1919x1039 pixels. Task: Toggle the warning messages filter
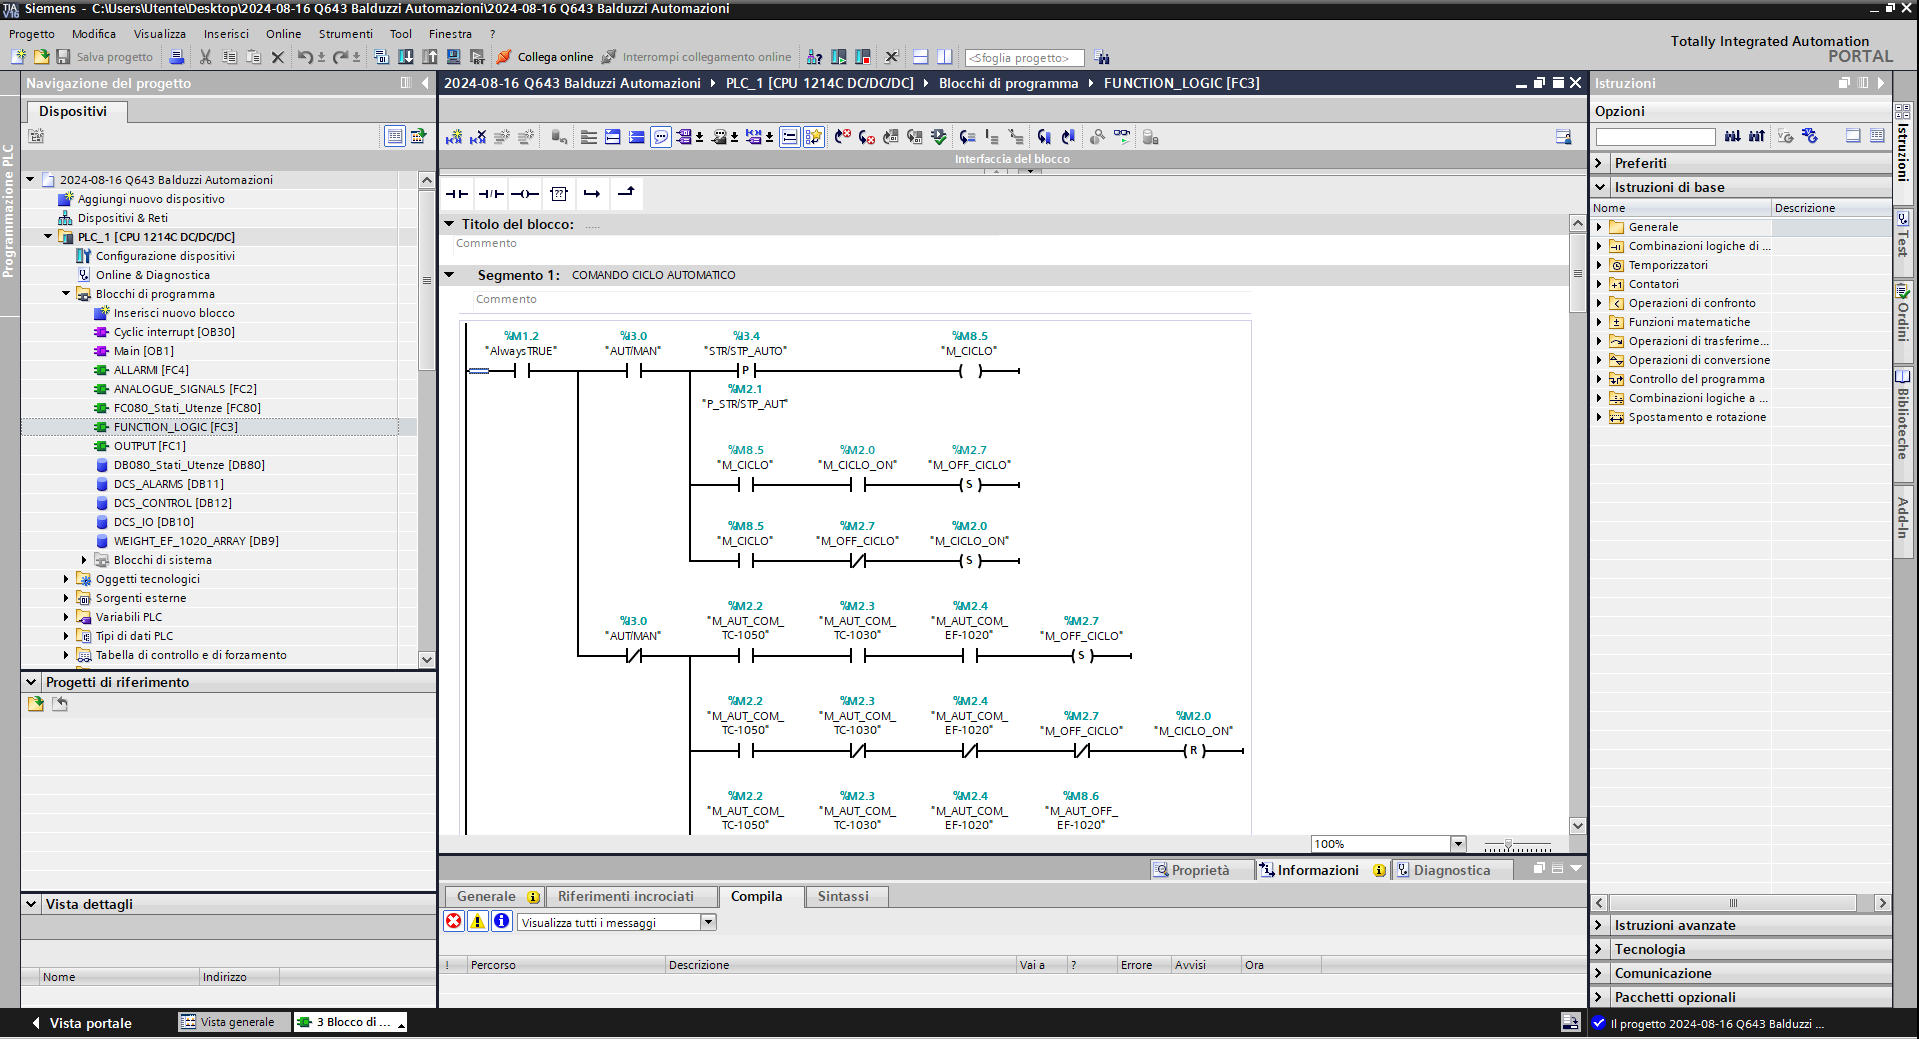478,922
